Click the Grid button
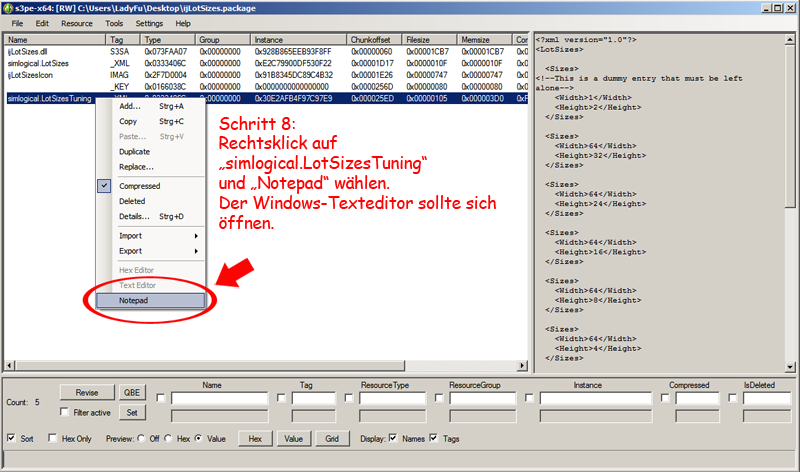 (332, 439)
